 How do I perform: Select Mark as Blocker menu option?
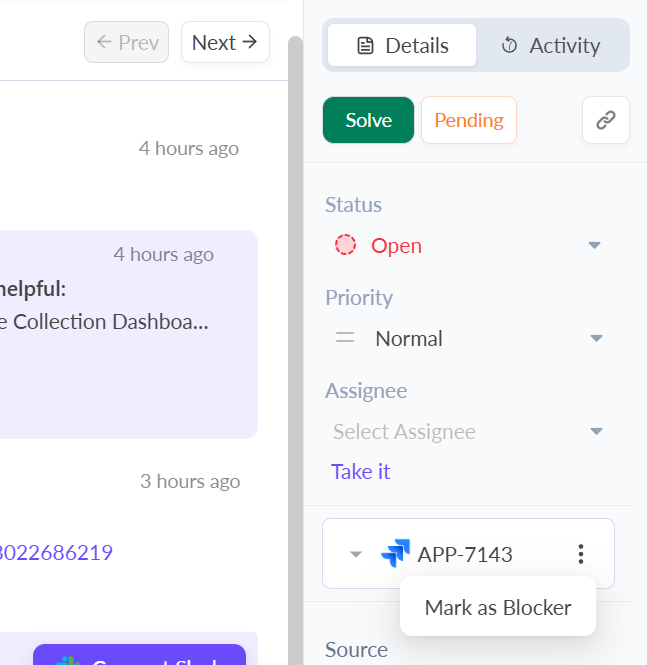498,607
